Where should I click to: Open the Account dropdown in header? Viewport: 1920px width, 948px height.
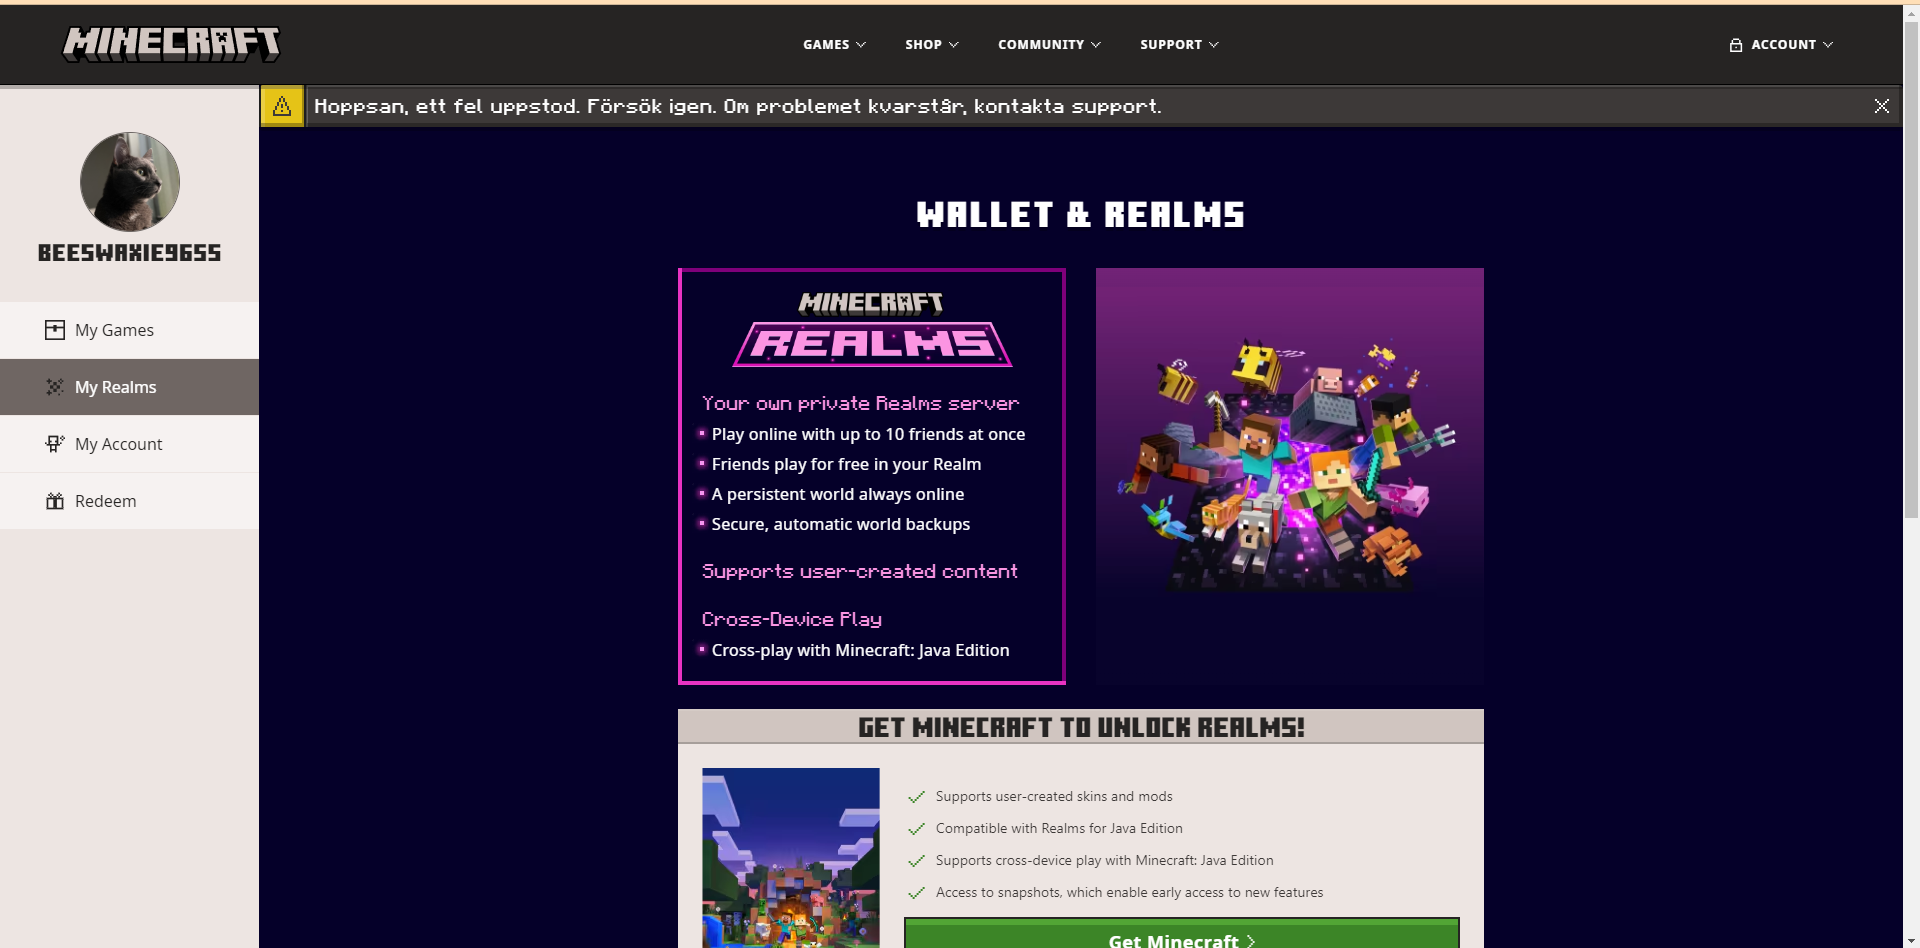pos(1781,45)
